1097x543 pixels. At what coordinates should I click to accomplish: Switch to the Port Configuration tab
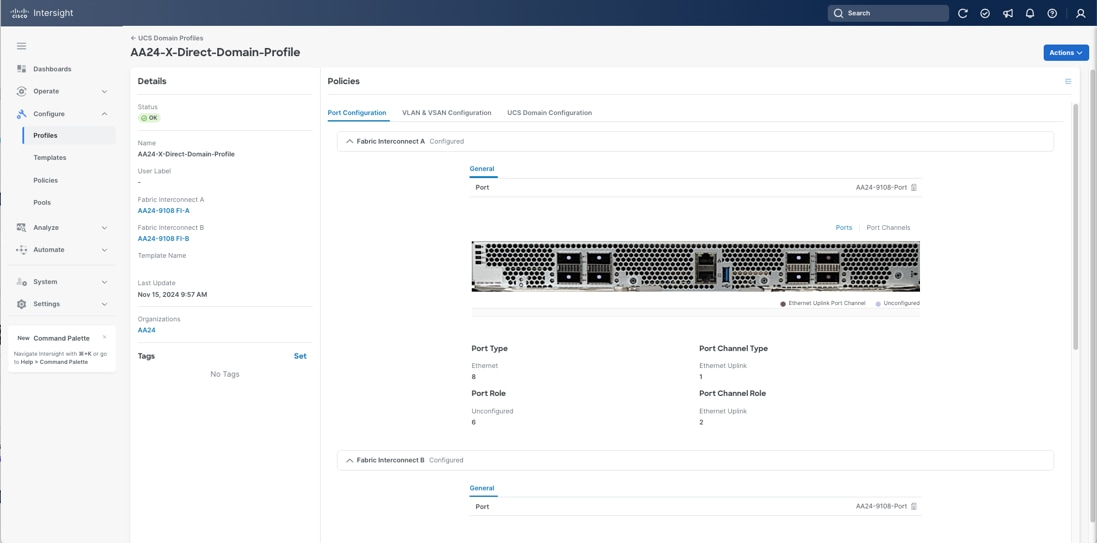point(357,113)
